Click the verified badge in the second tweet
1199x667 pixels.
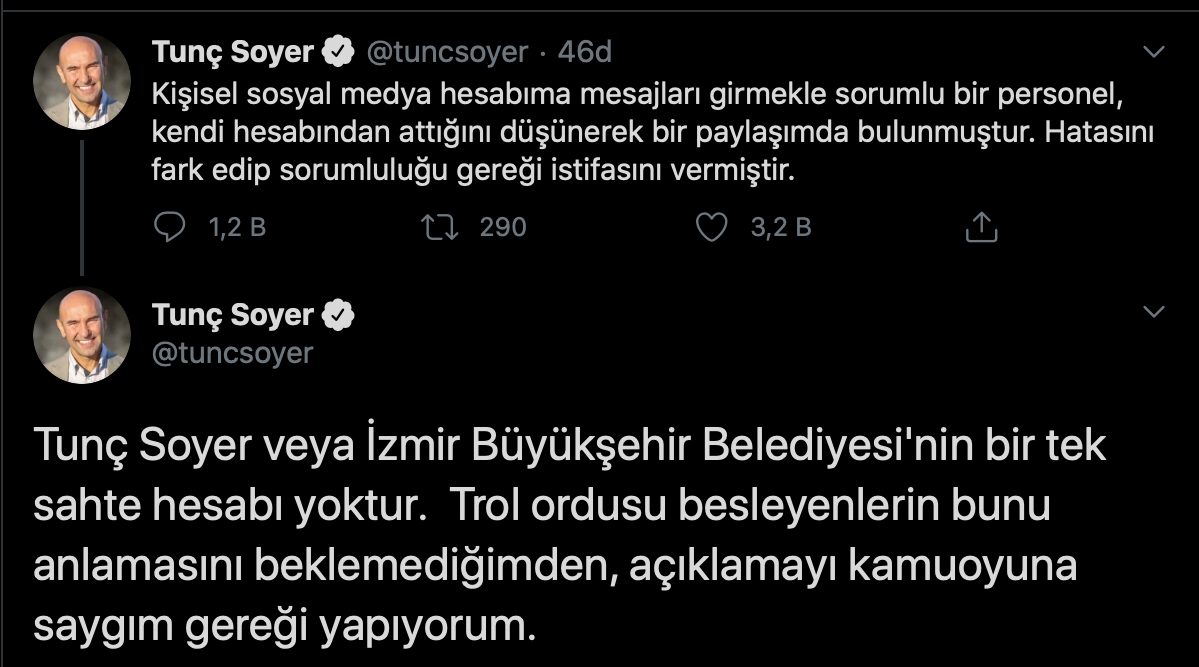[x=340, y=315]
